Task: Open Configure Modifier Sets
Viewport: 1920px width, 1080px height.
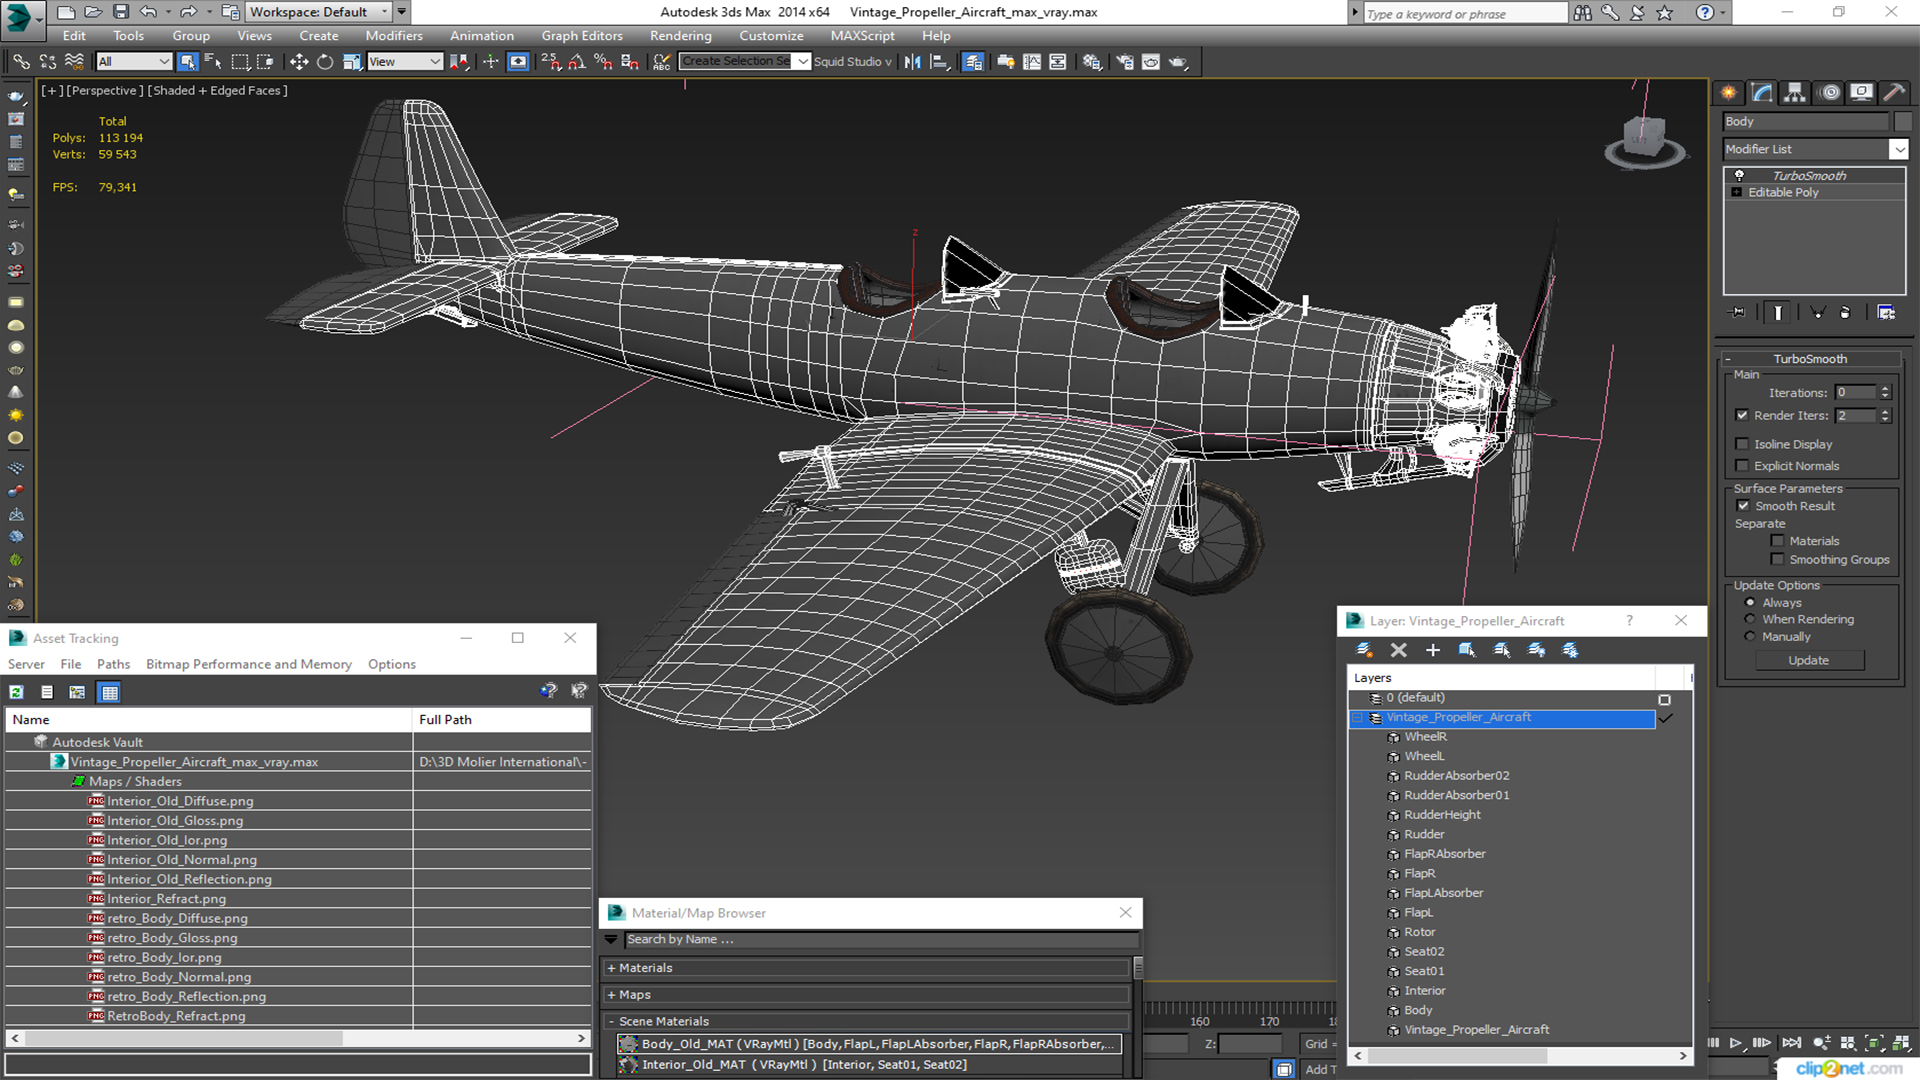Action: click(x=1886, y=313)
